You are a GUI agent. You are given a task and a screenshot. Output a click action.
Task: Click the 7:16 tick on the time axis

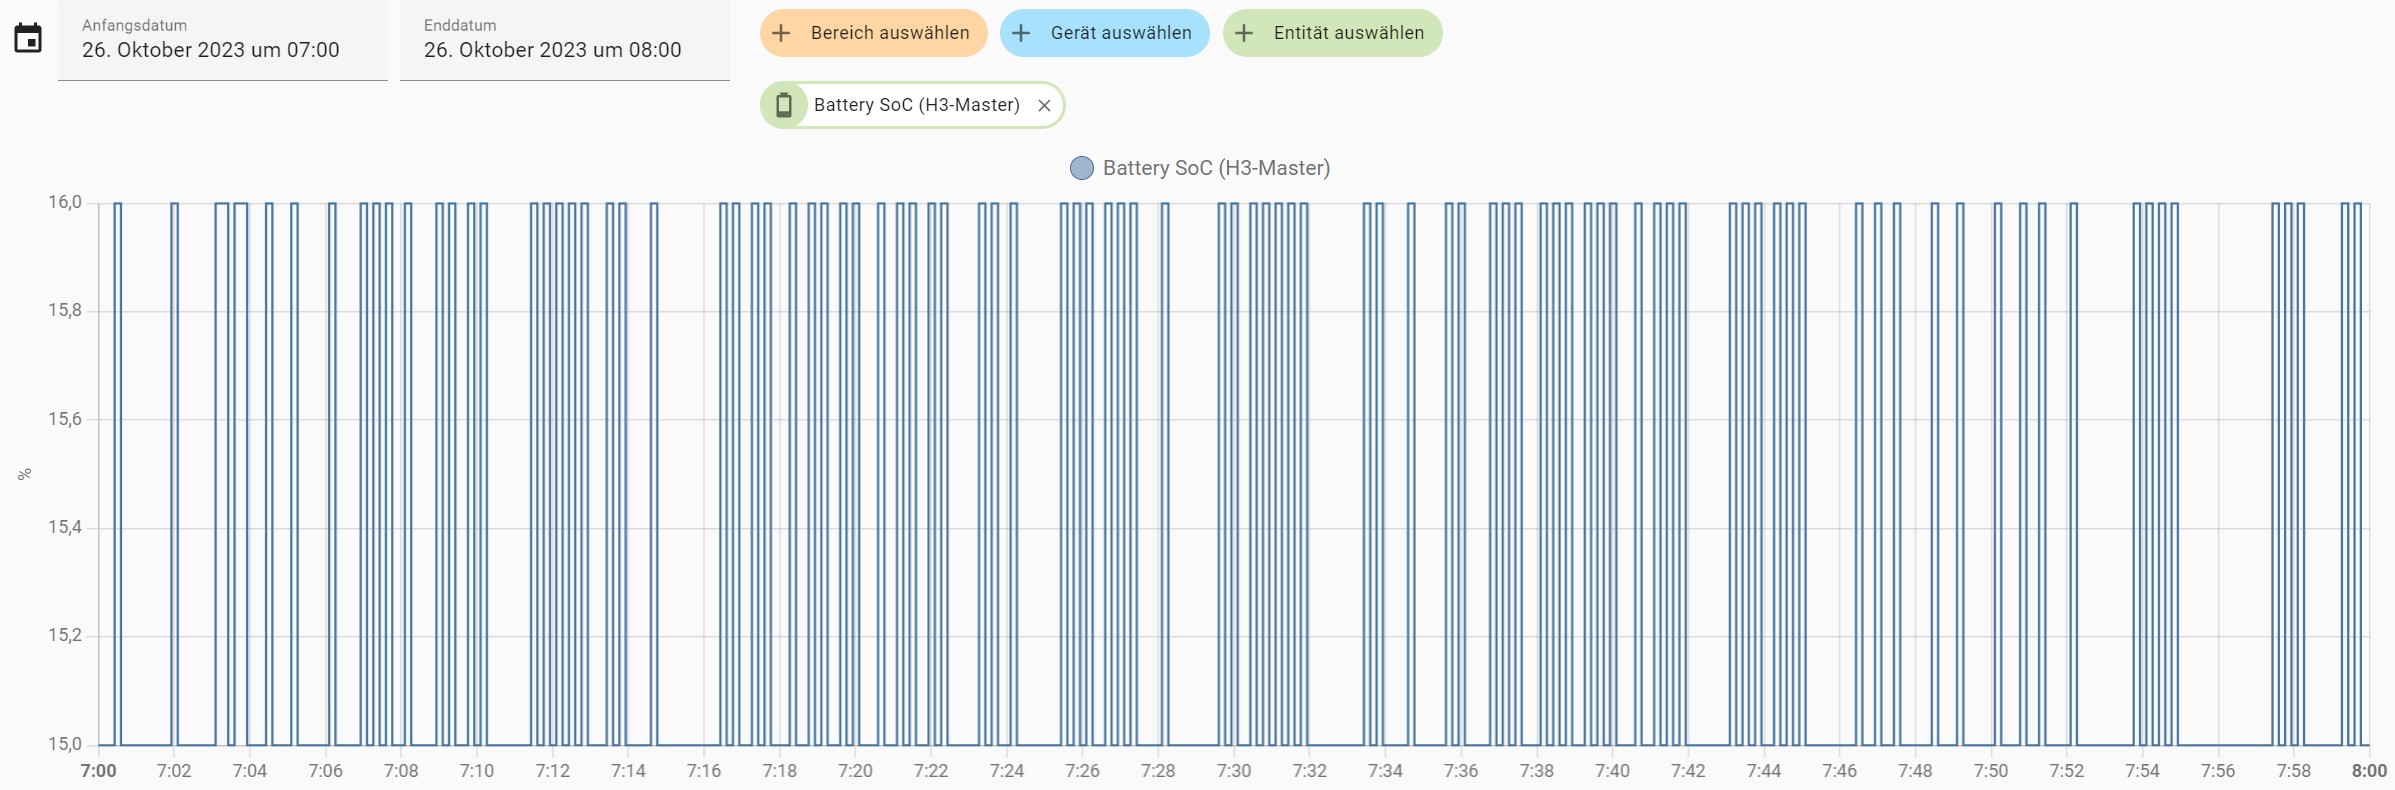[704, 771]
